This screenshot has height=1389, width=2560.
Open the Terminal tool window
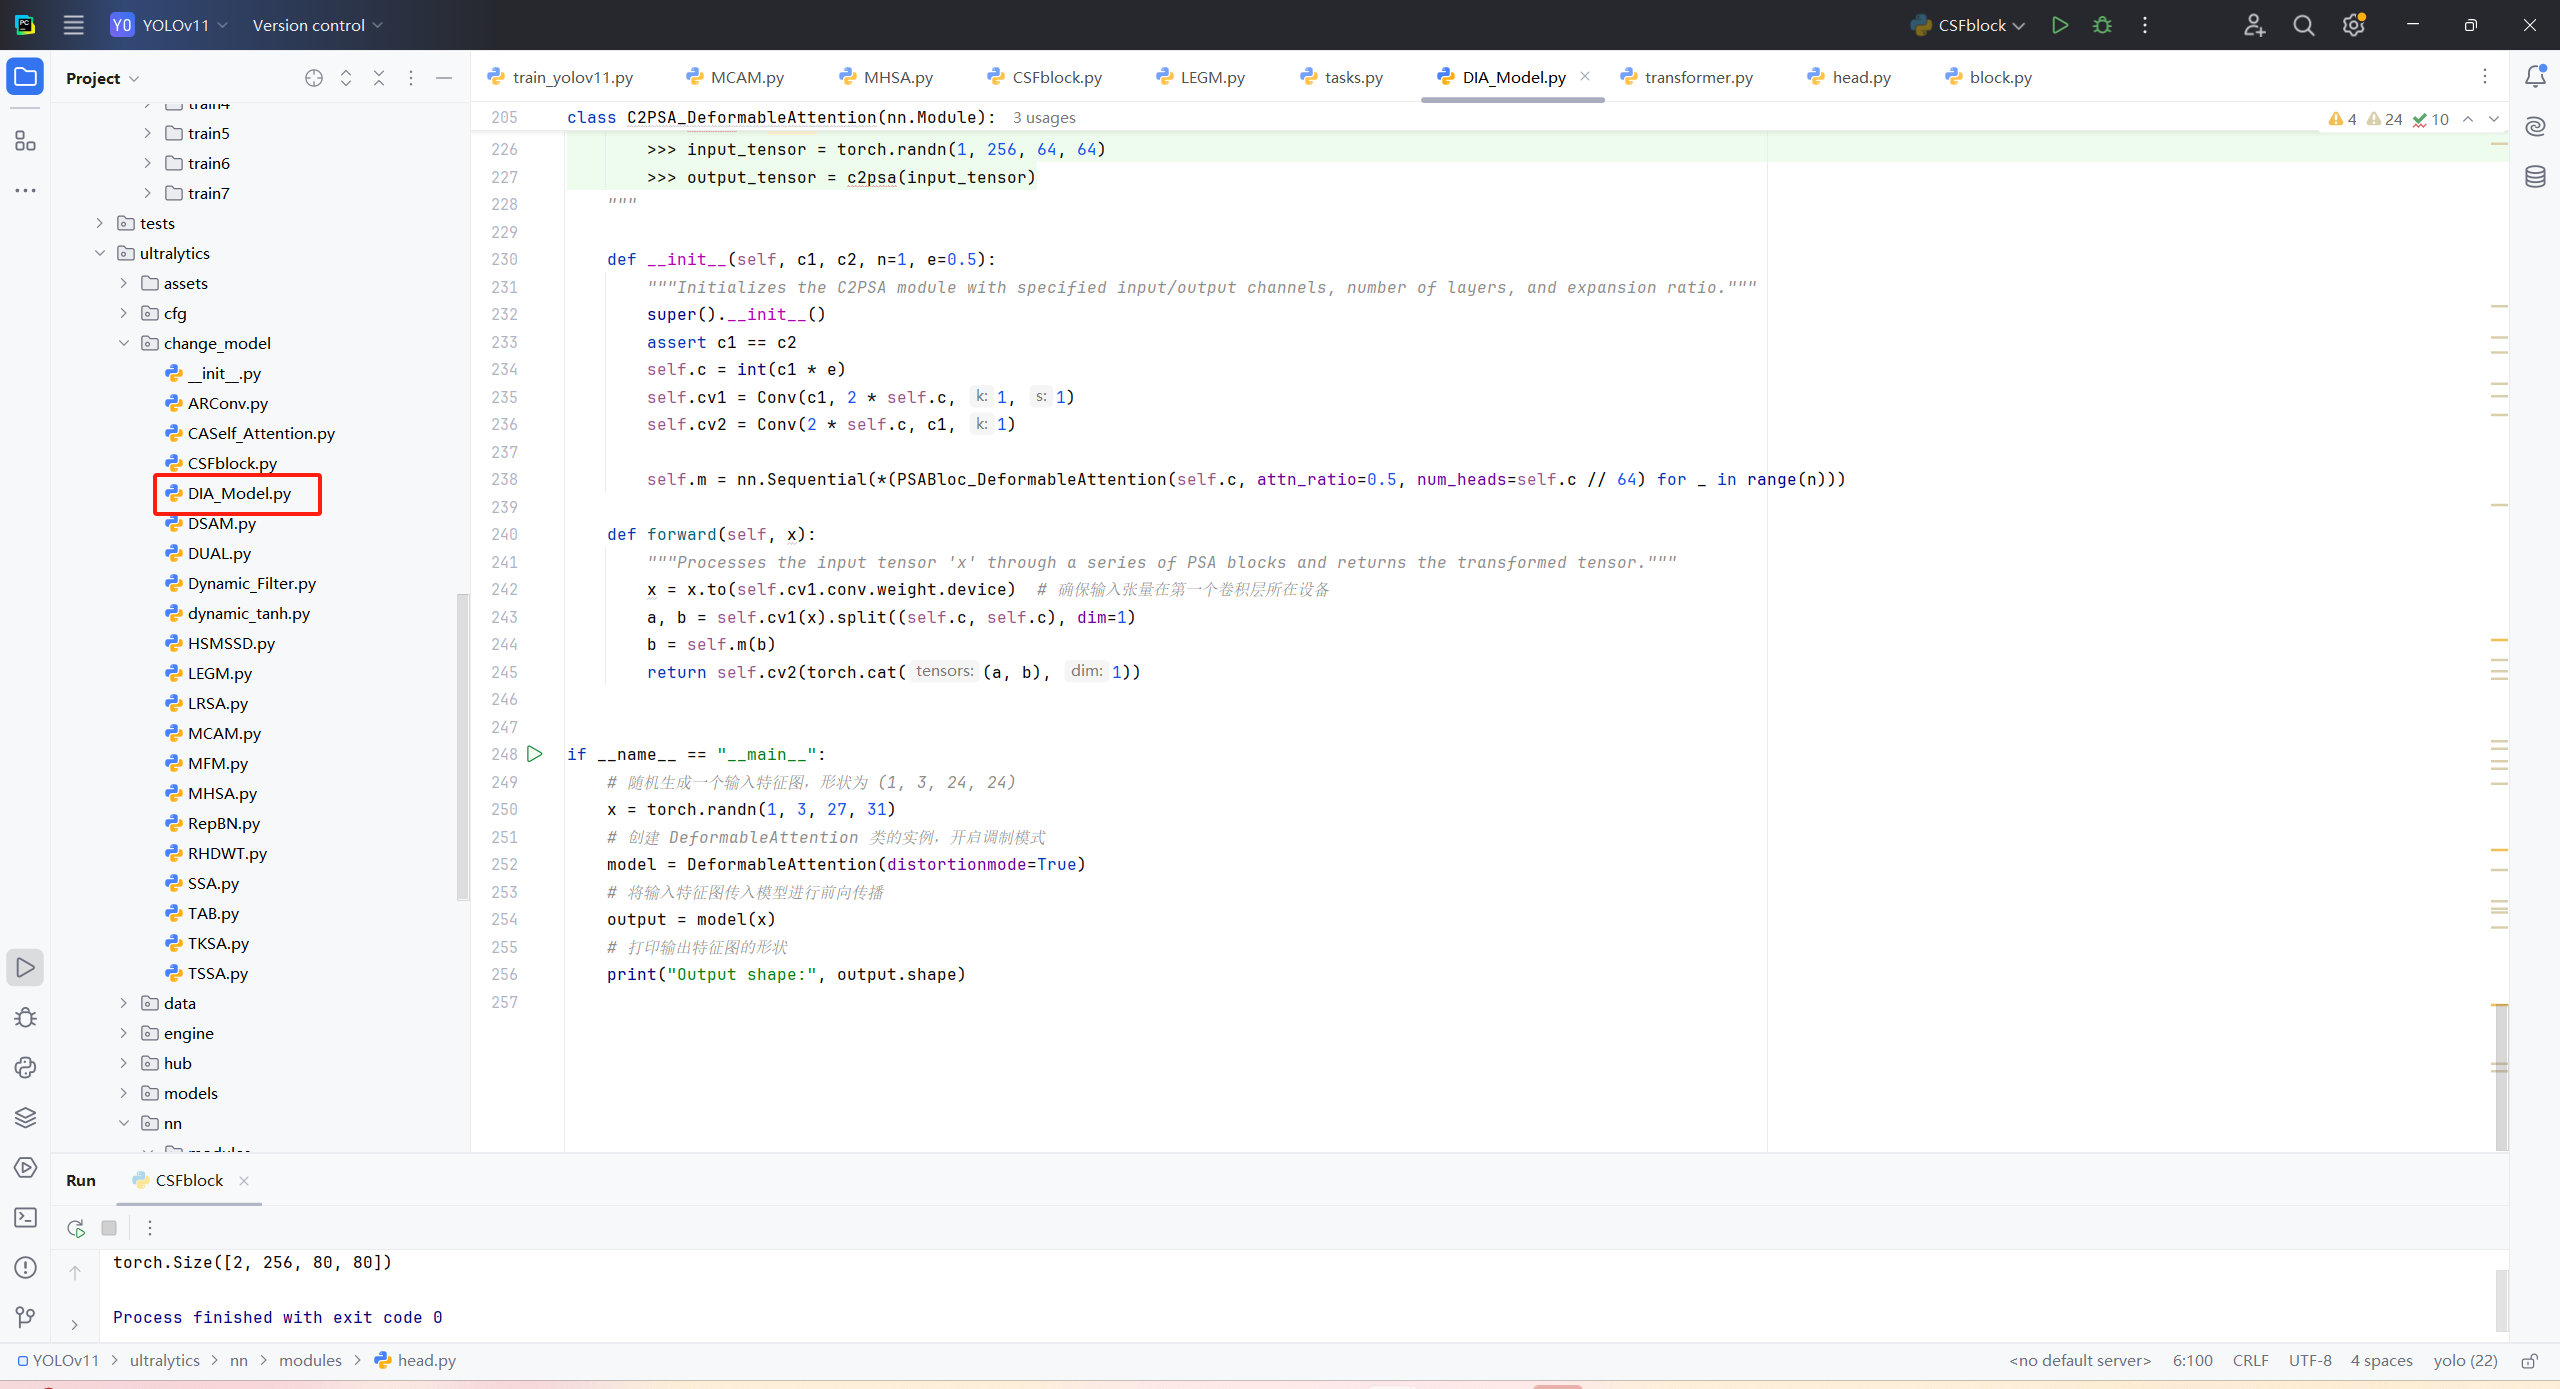(x=26, y=1217)
